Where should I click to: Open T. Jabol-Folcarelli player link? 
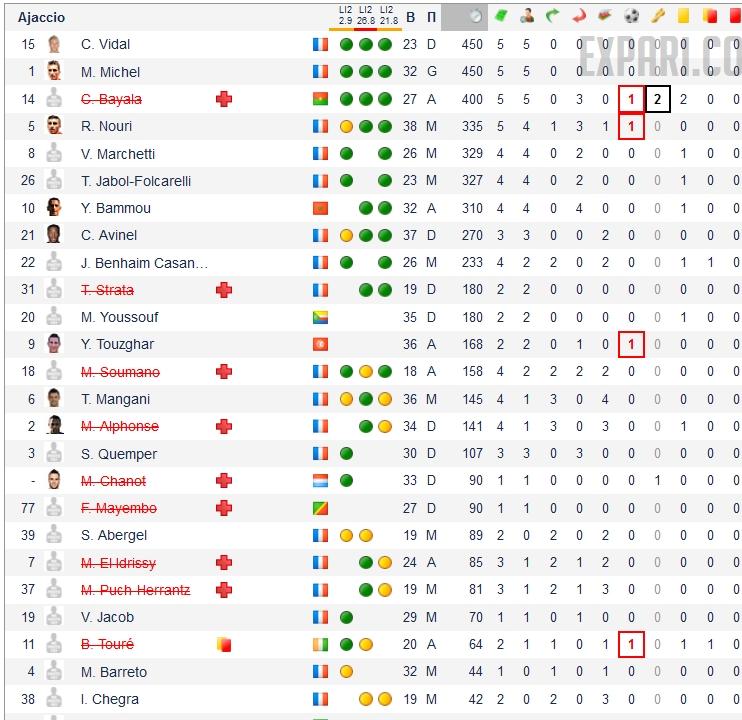coord(135,181)
